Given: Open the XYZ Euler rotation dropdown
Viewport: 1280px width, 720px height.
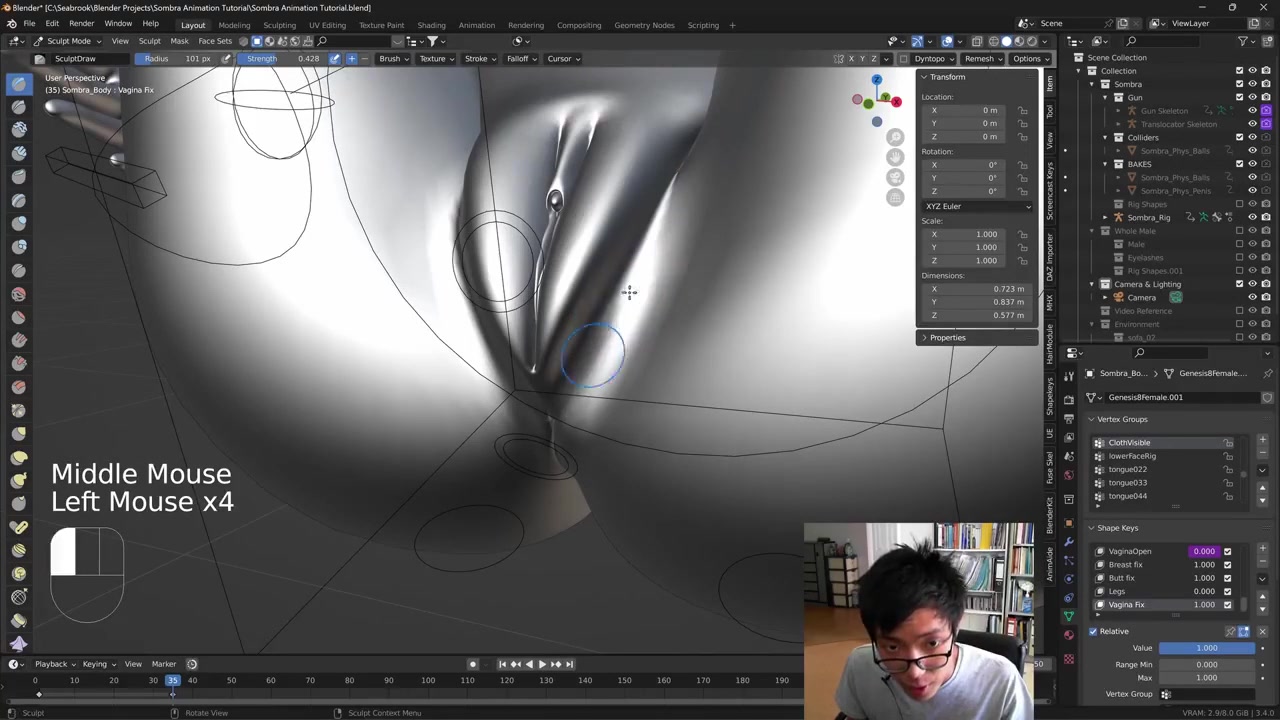Looking at the screenshot, I should pos(977,206).
